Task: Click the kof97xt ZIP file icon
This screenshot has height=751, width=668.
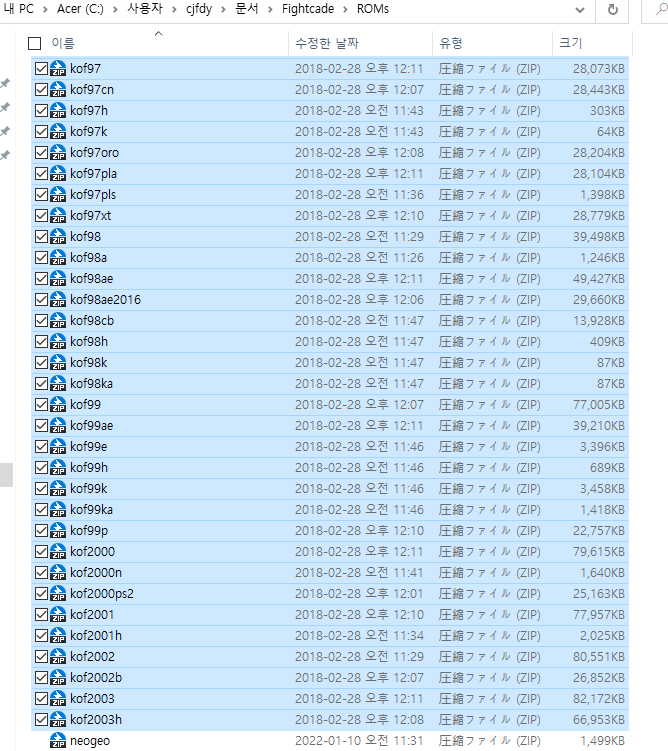Action: click(58, 216)
